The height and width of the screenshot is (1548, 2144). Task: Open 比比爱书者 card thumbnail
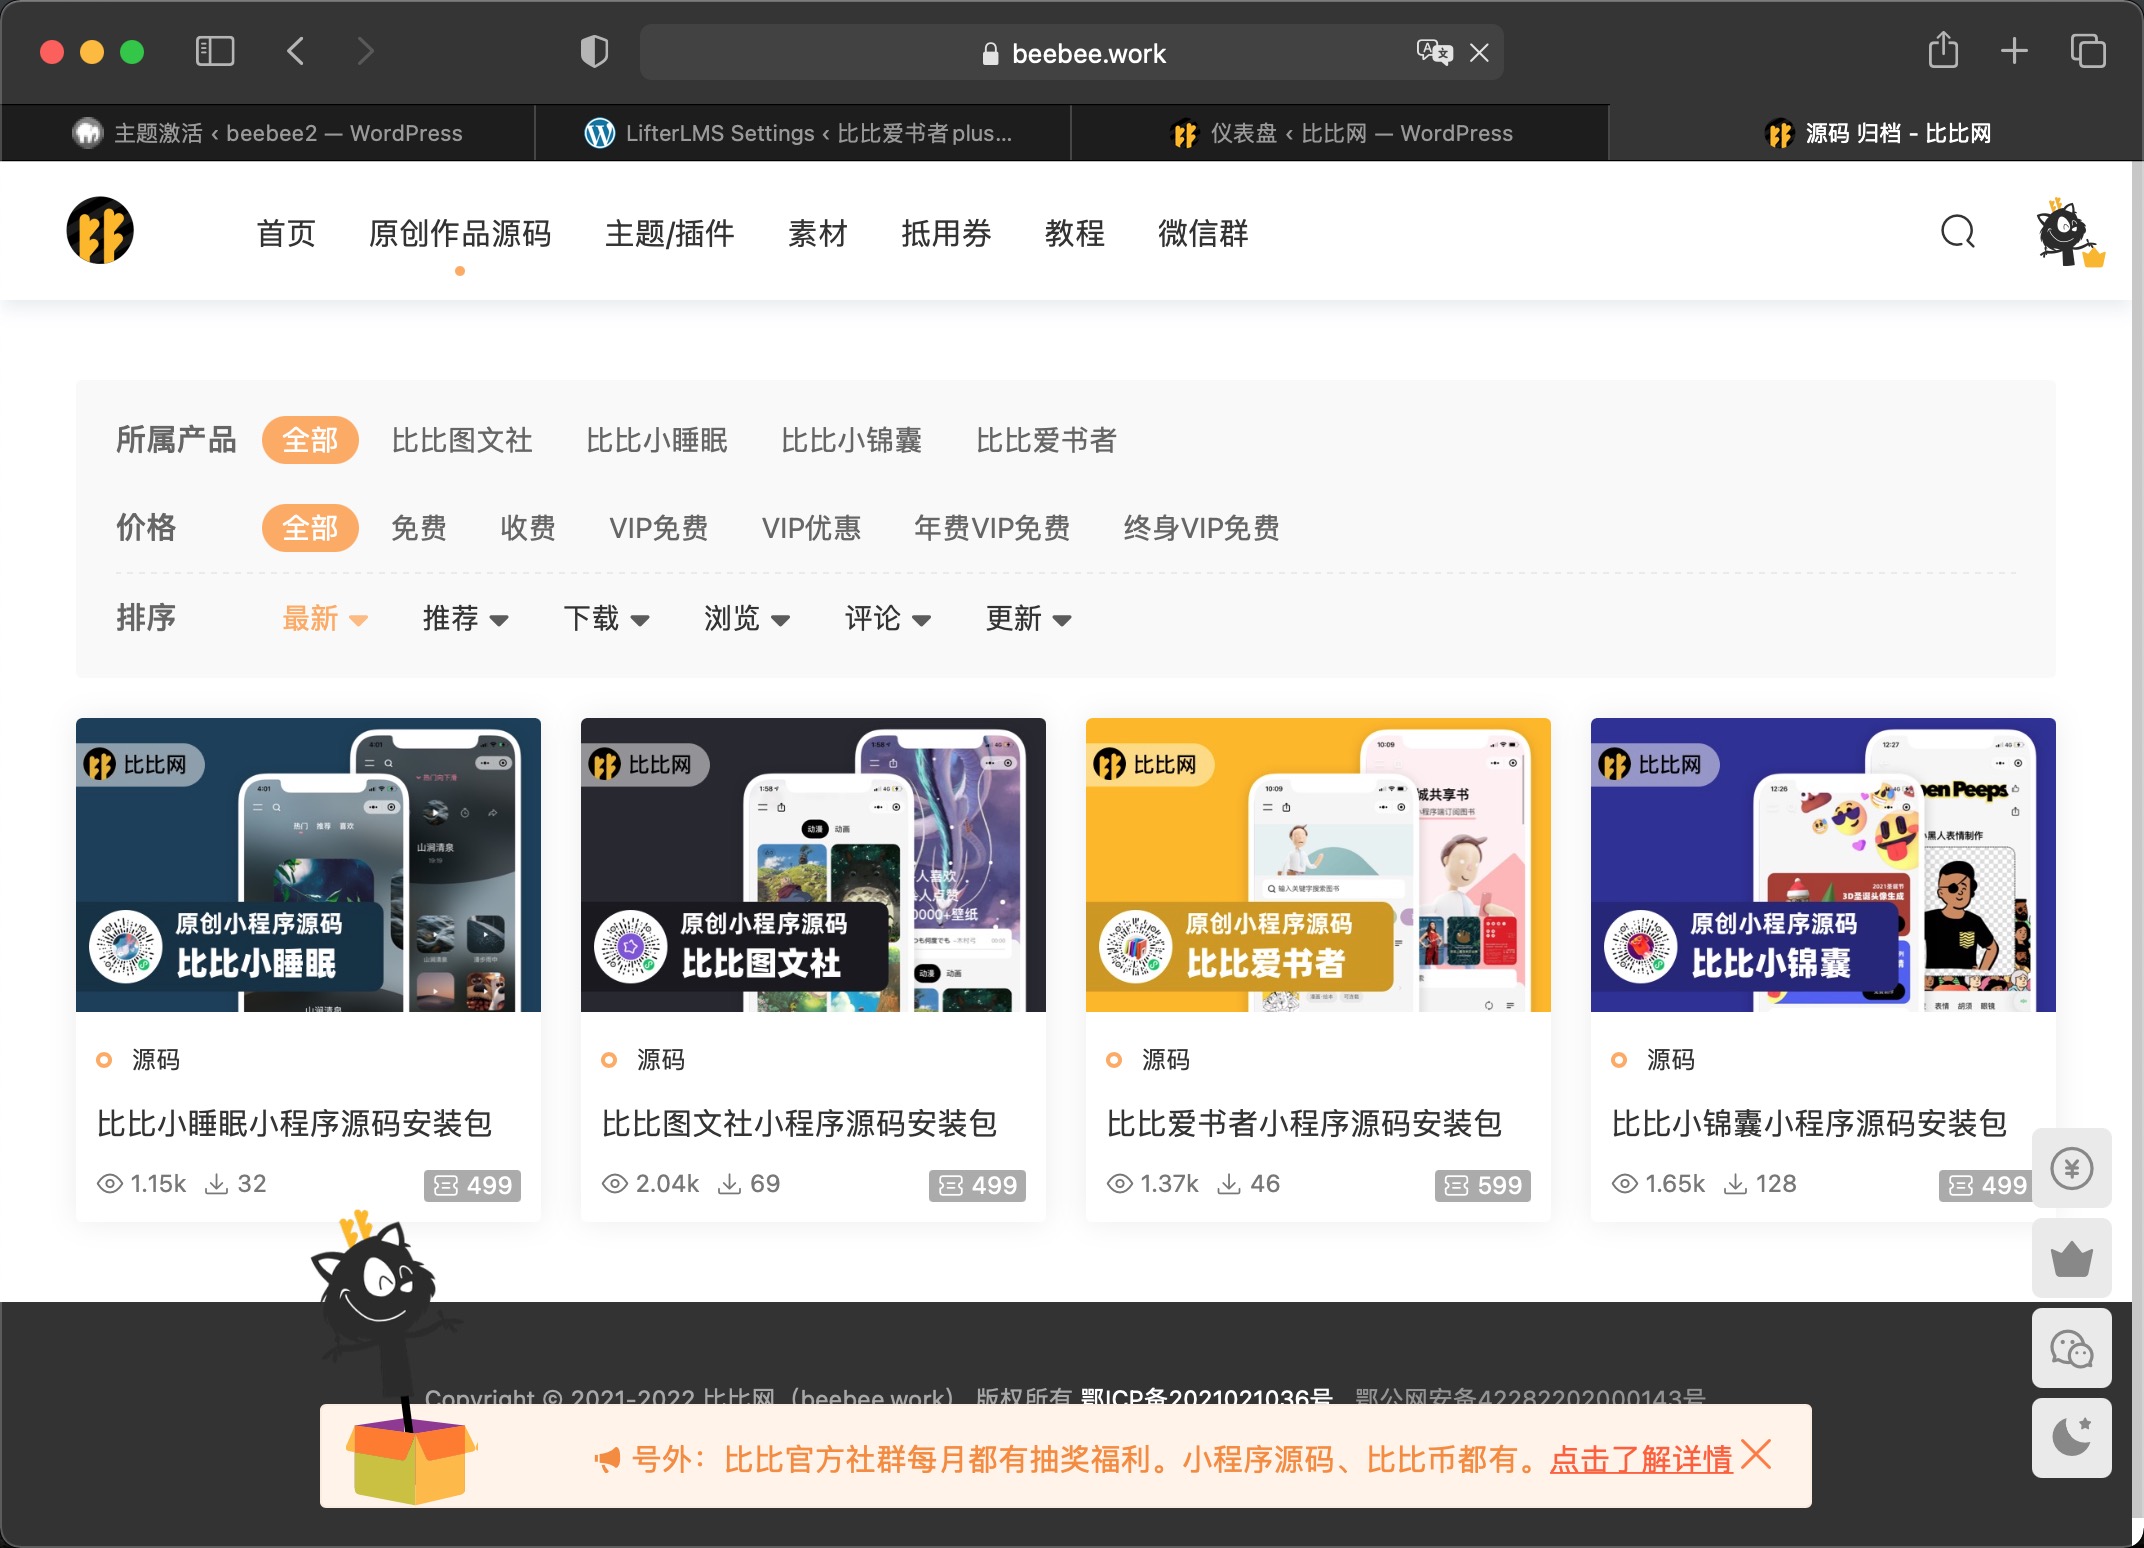click(x=1318, y=865)
